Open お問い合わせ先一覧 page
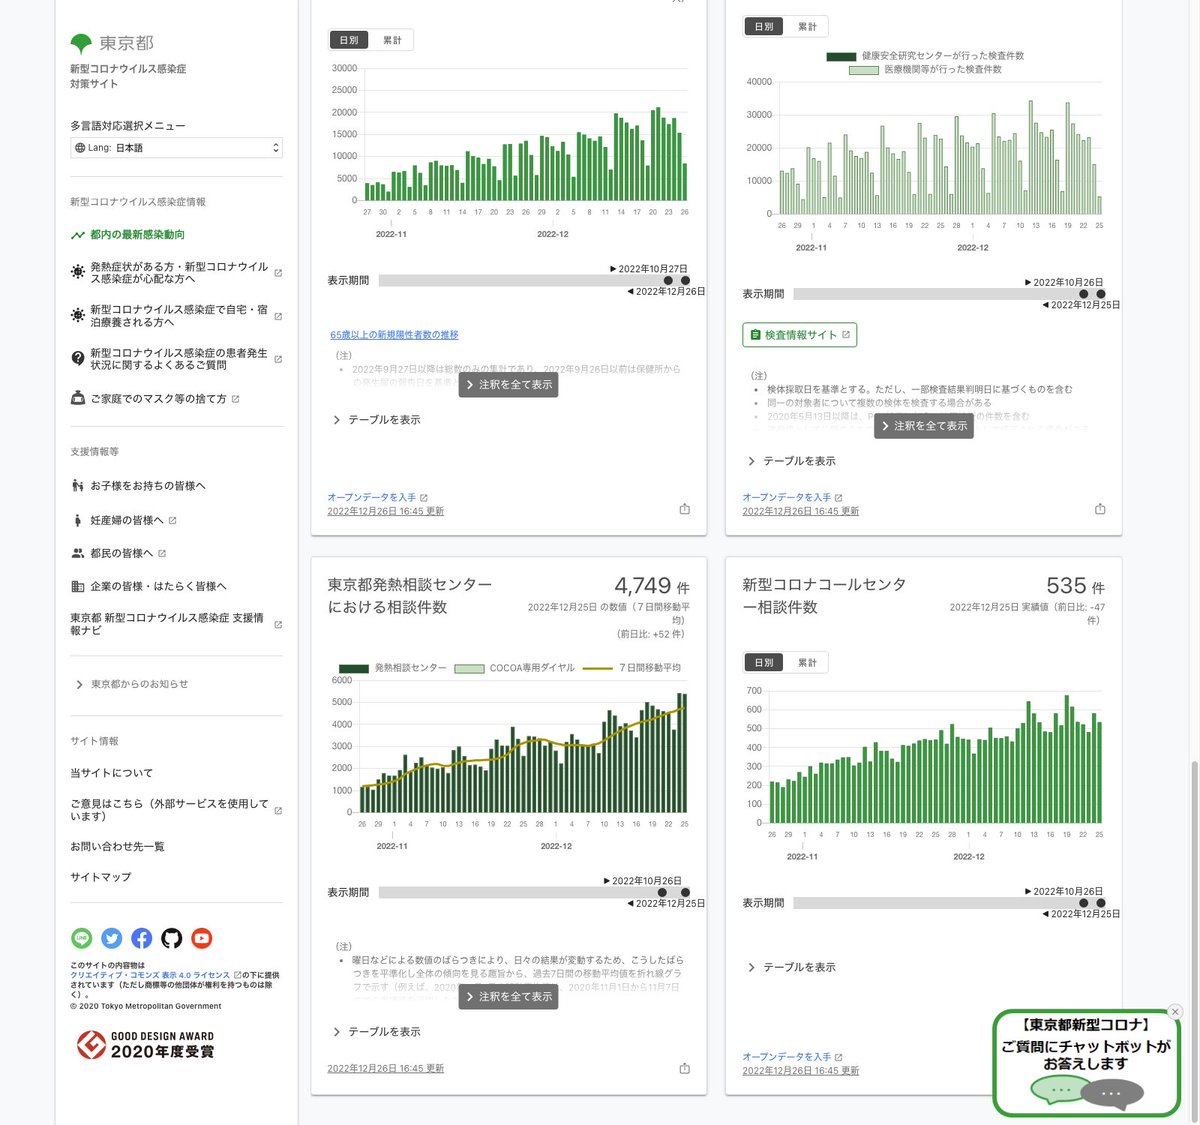Screen dimensions: 1200x1125 118,847
